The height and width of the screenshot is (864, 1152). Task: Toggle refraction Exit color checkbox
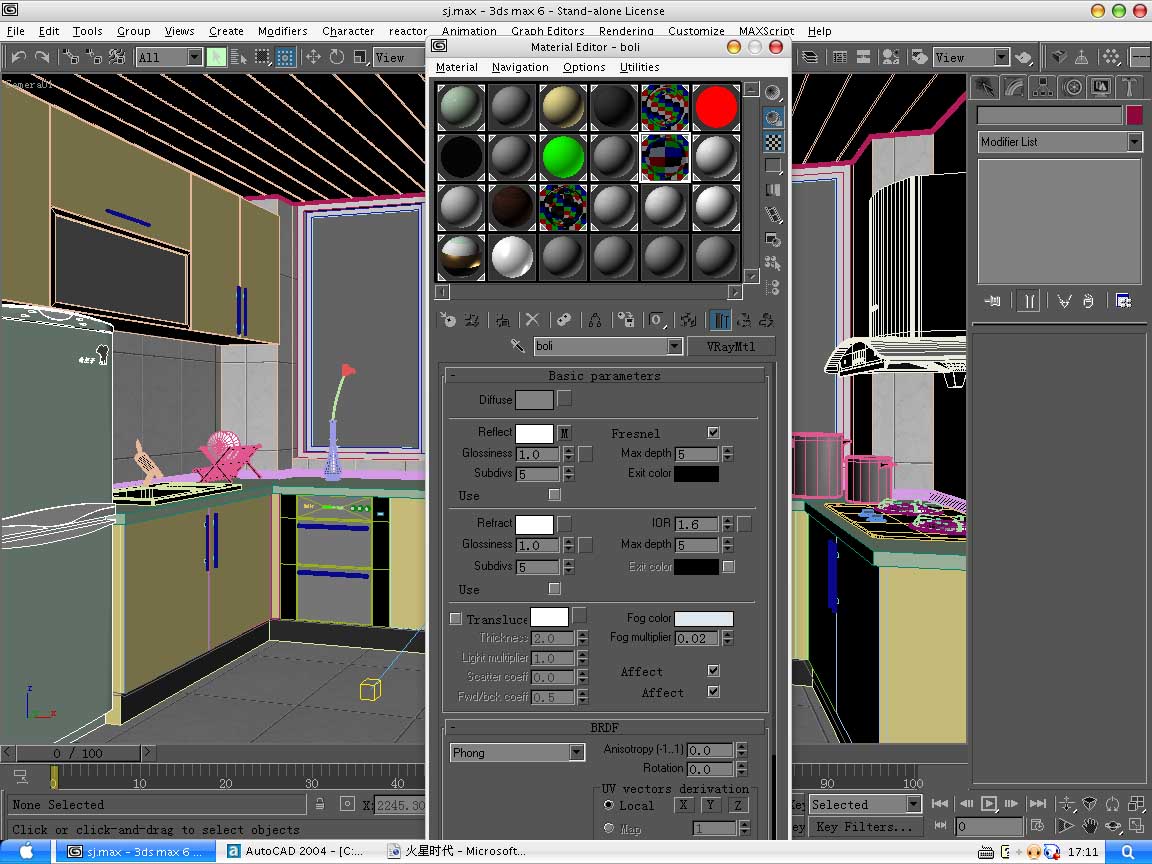point(729,566)
